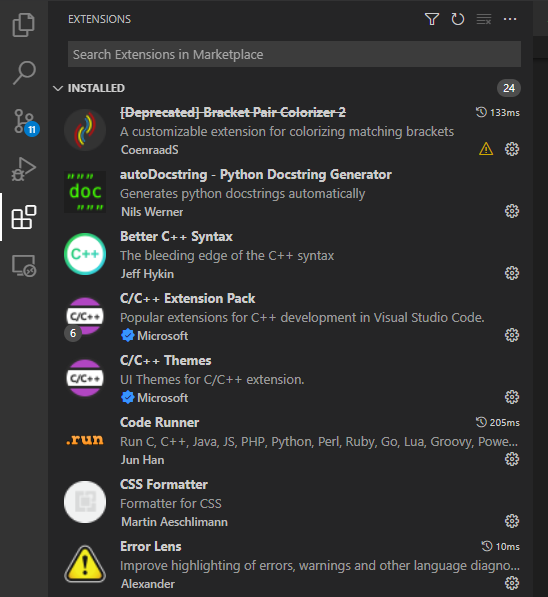Click the C/C++ Themes logo
548x597 pixels.
pos(85,378)
